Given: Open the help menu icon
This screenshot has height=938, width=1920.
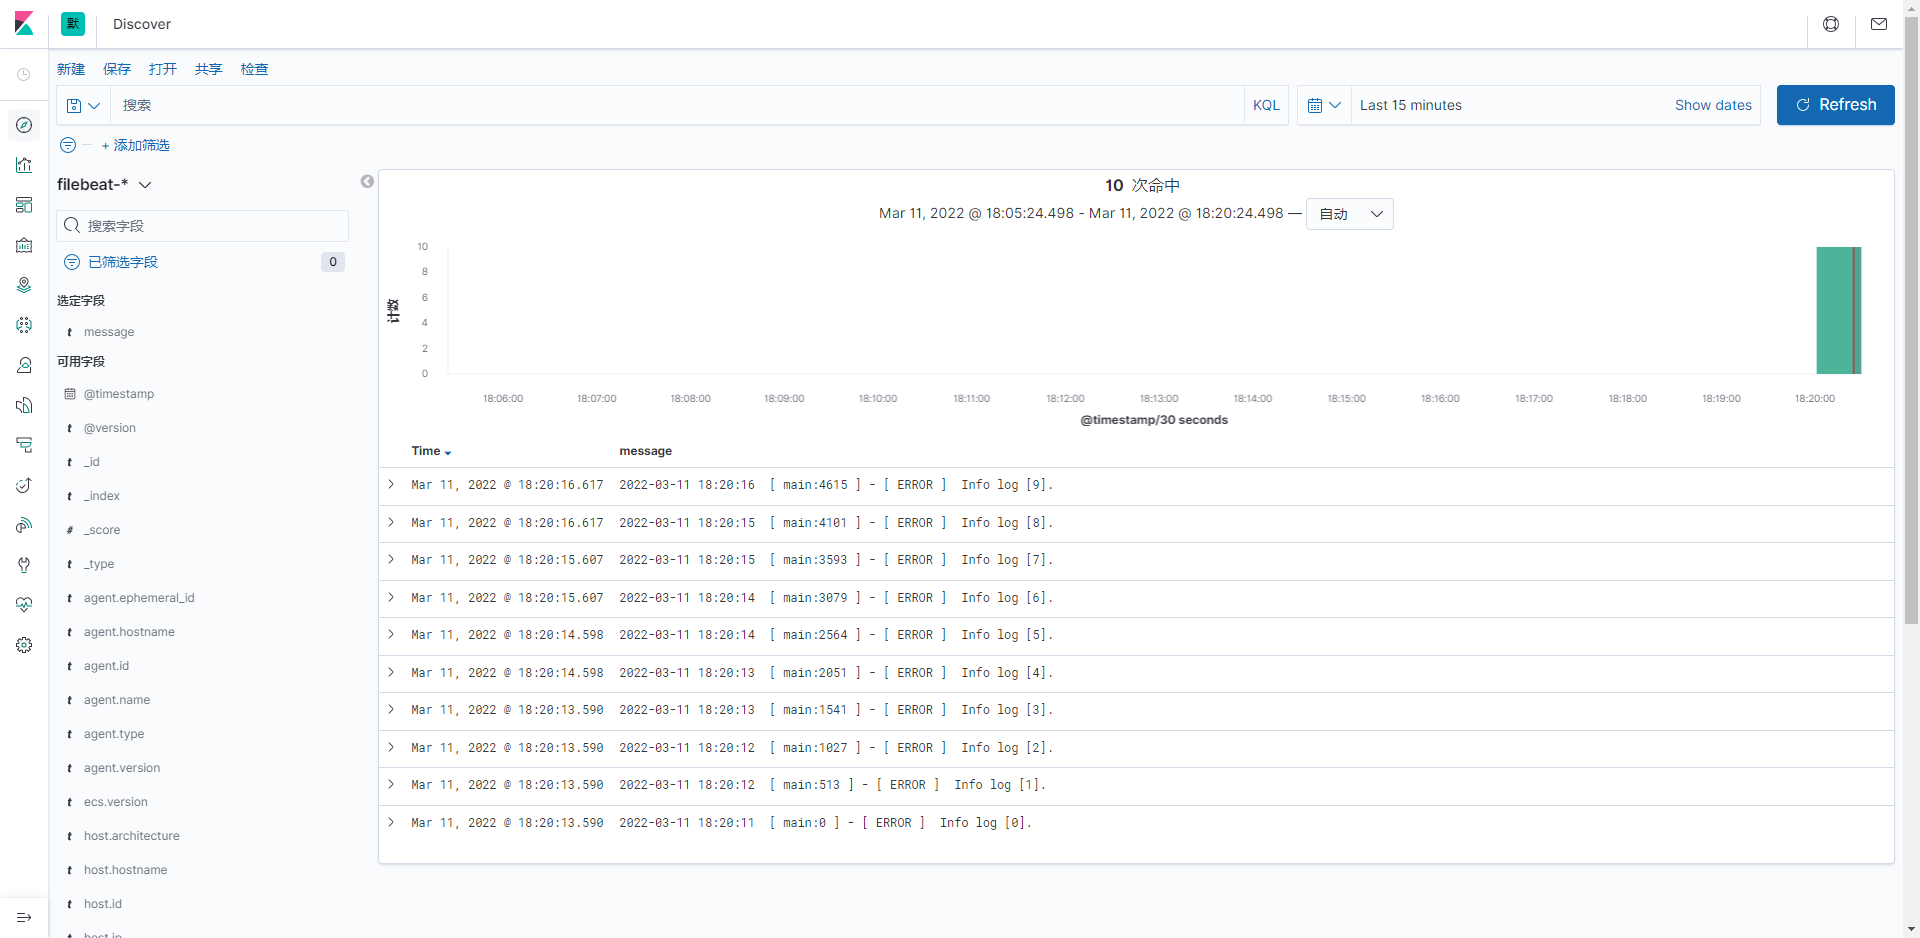Looking at the screenshot, I should (1831, 24).
